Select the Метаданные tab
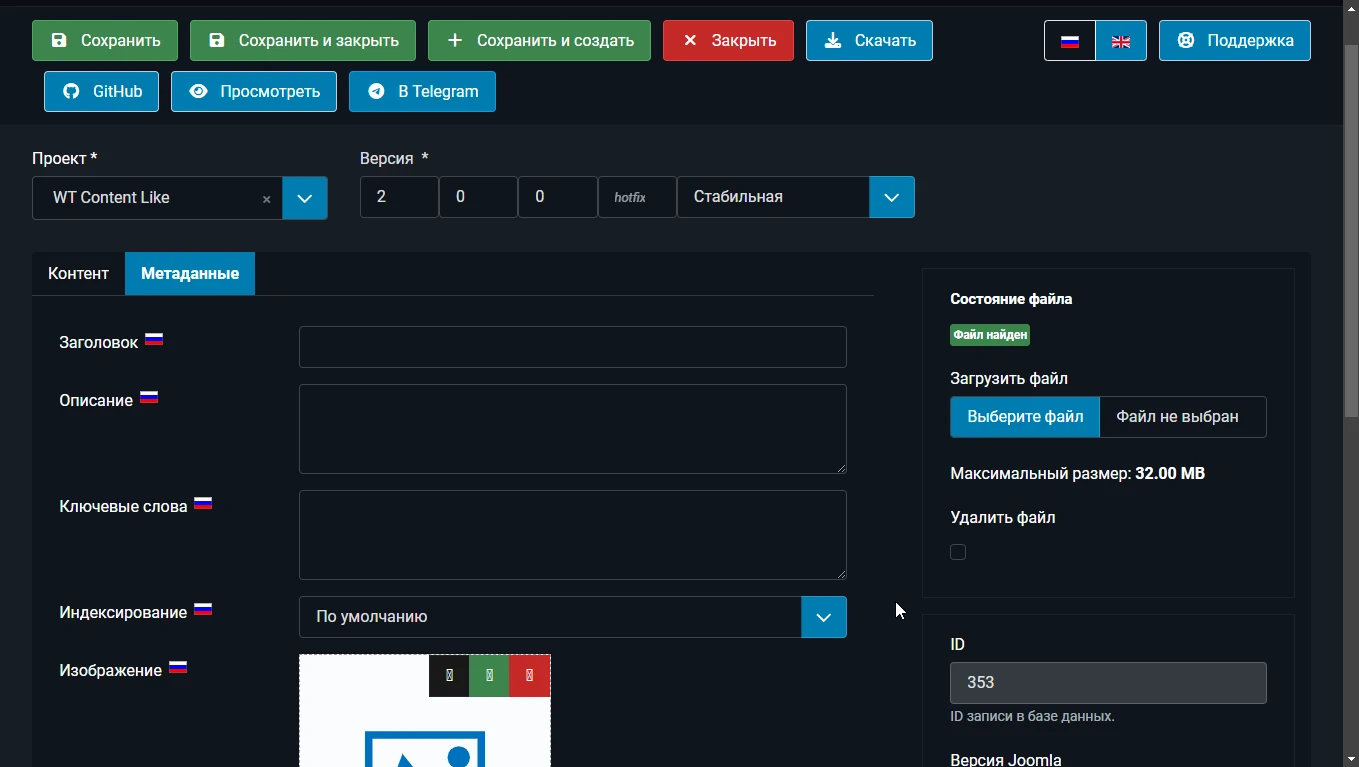This screenshot has width=1359, height=767. pyautogui.click(x=190, y=273)
